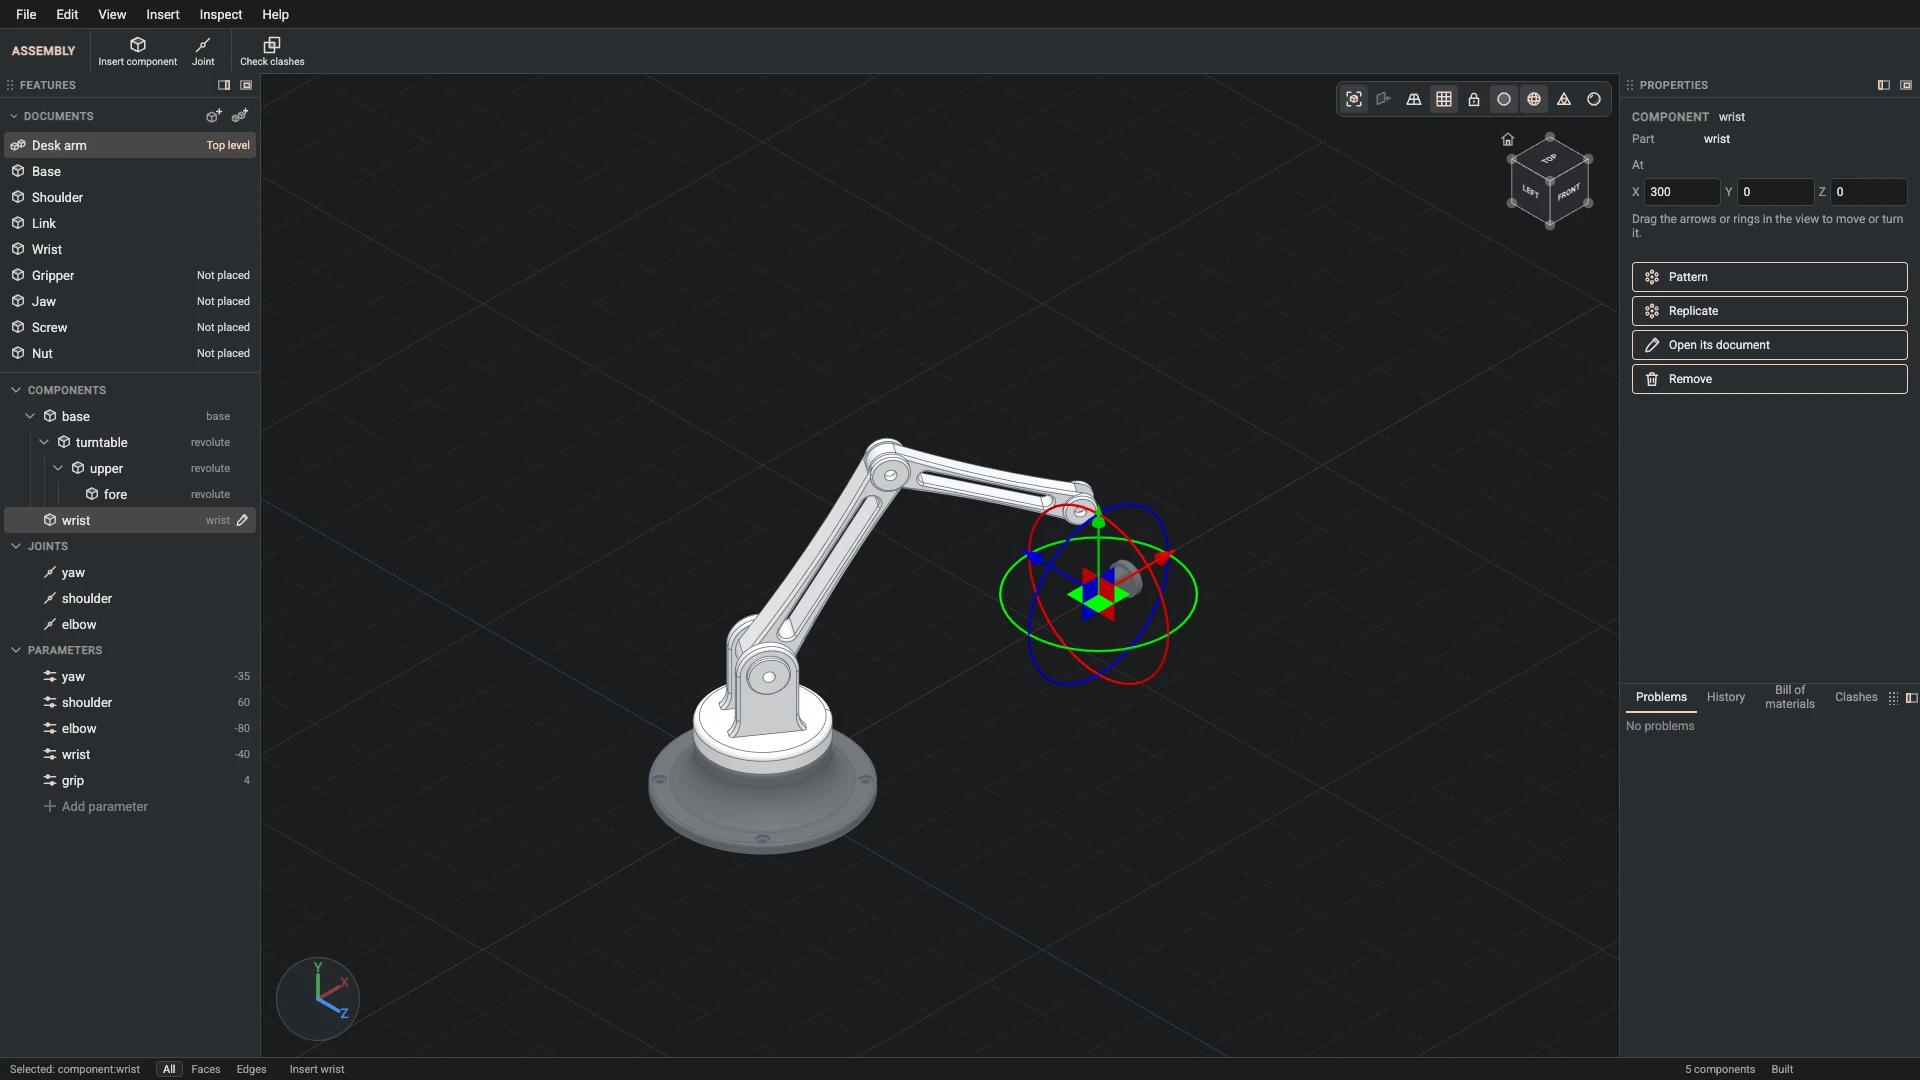Reset the view with the home icon
This screenshot has width=1920, height=1080.
tap(1508, 139)
